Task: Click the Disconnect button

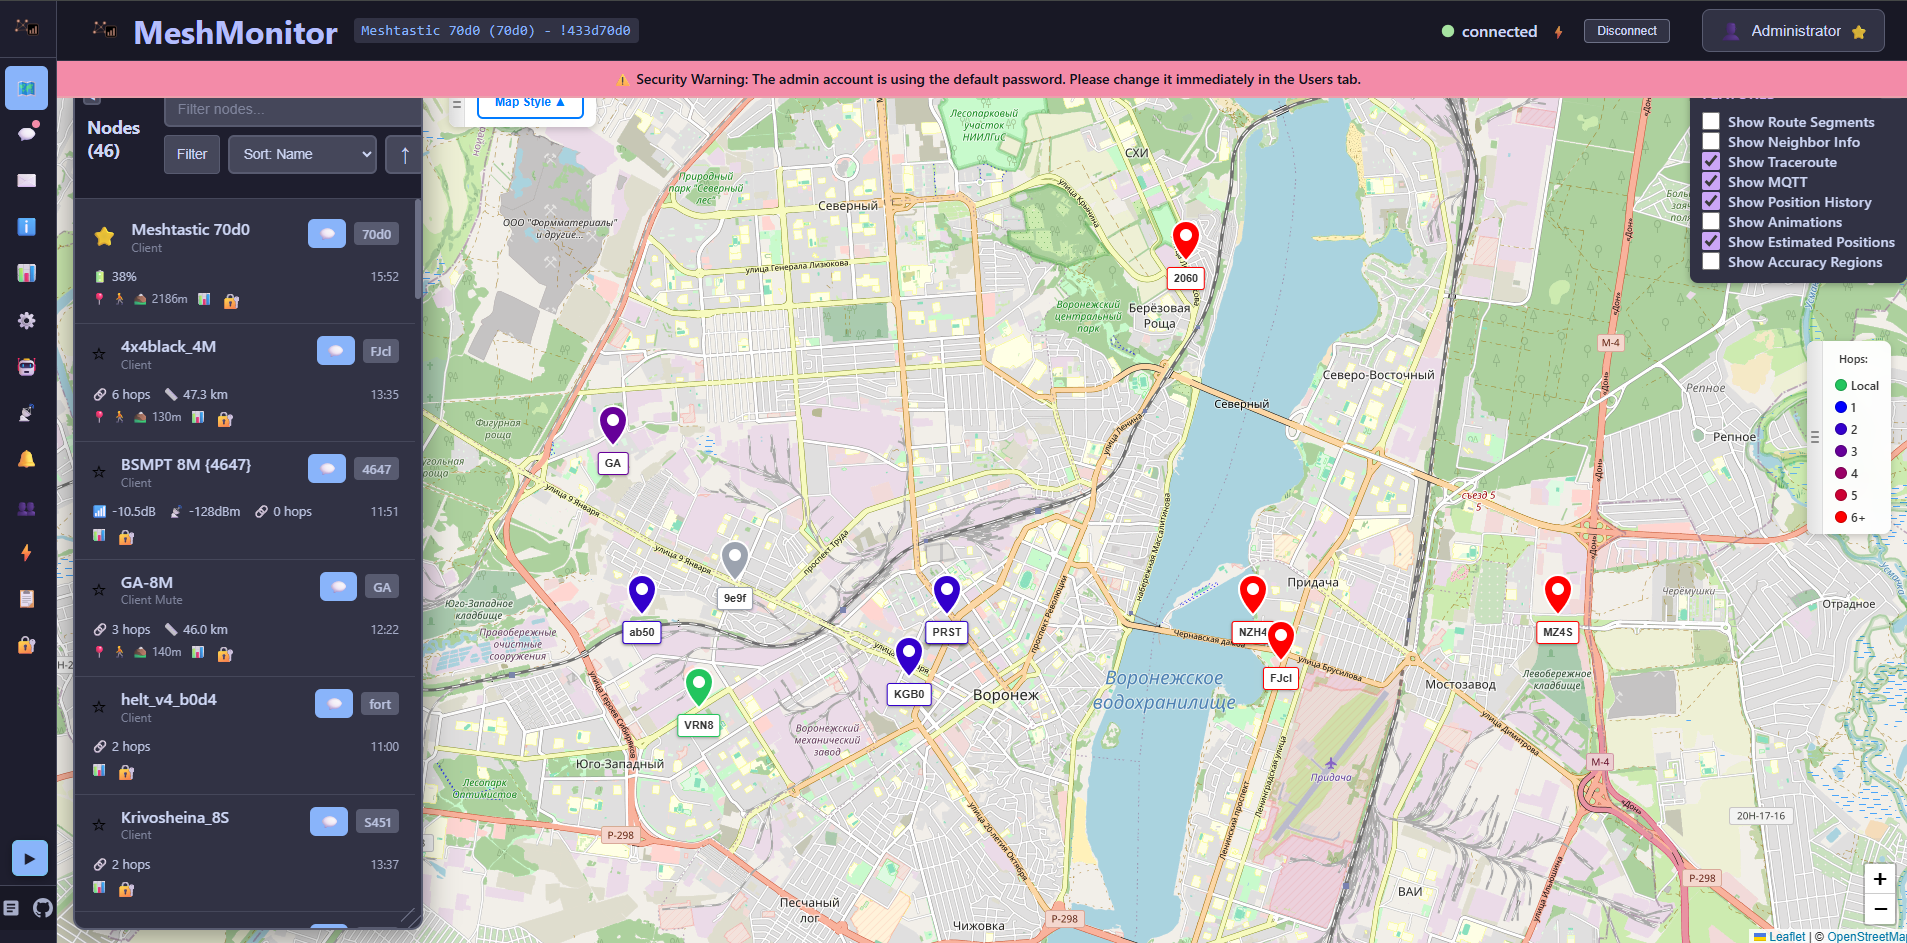Action: pos(1626,31)
